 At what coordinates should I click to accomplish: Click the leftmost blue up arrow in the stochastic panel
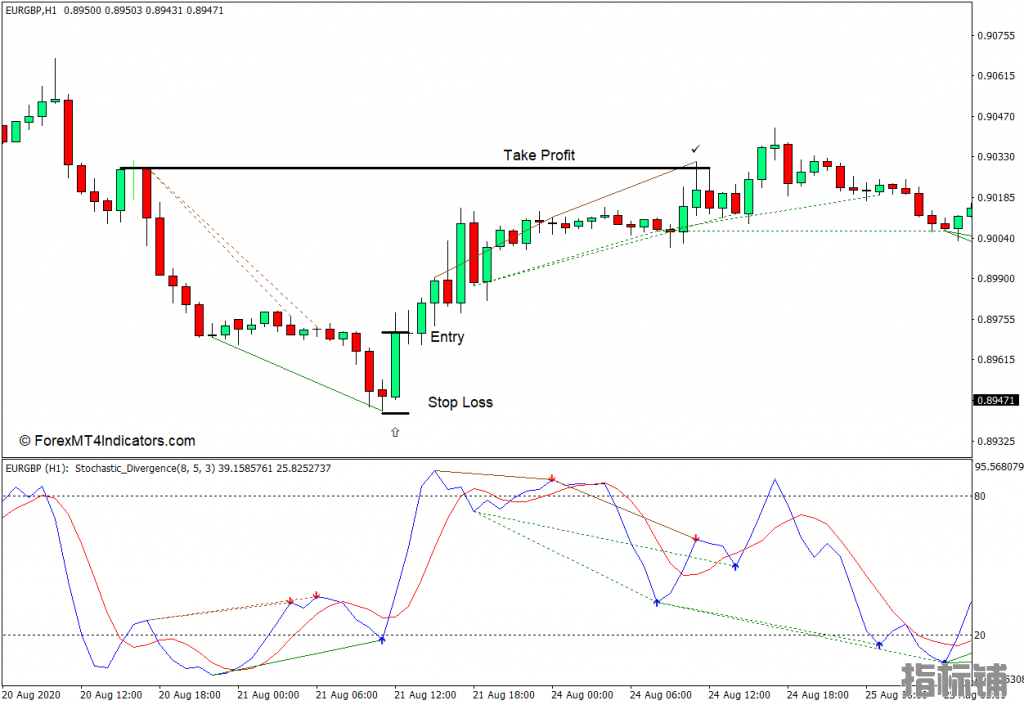click(x=382, y=639)
